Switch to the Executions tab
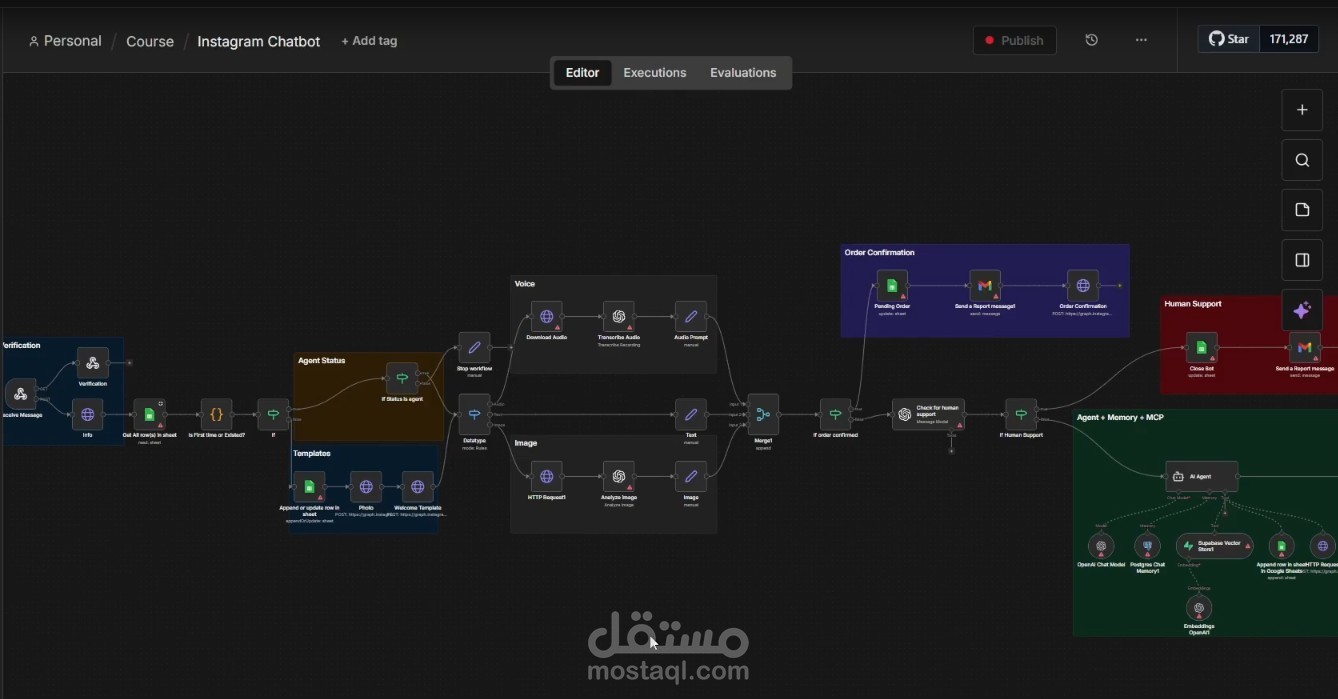This screenshot has height=699, width=1338. point(655,73)
